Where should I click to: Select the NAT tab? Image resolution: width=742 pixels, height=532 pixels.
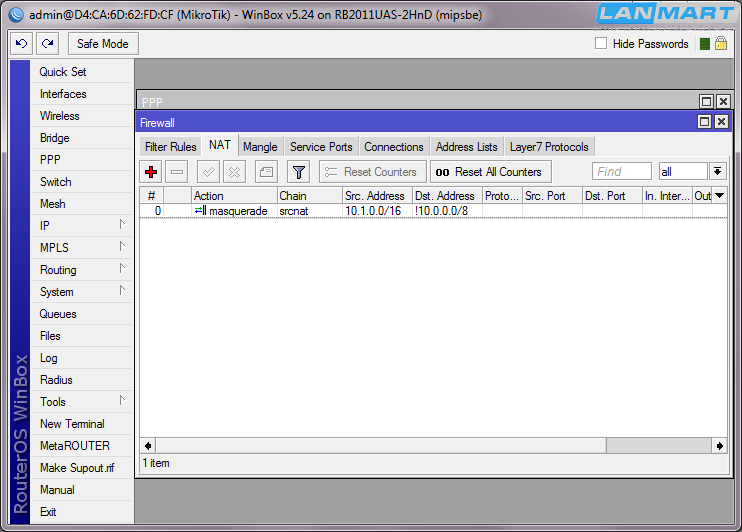tap(220, 145)
